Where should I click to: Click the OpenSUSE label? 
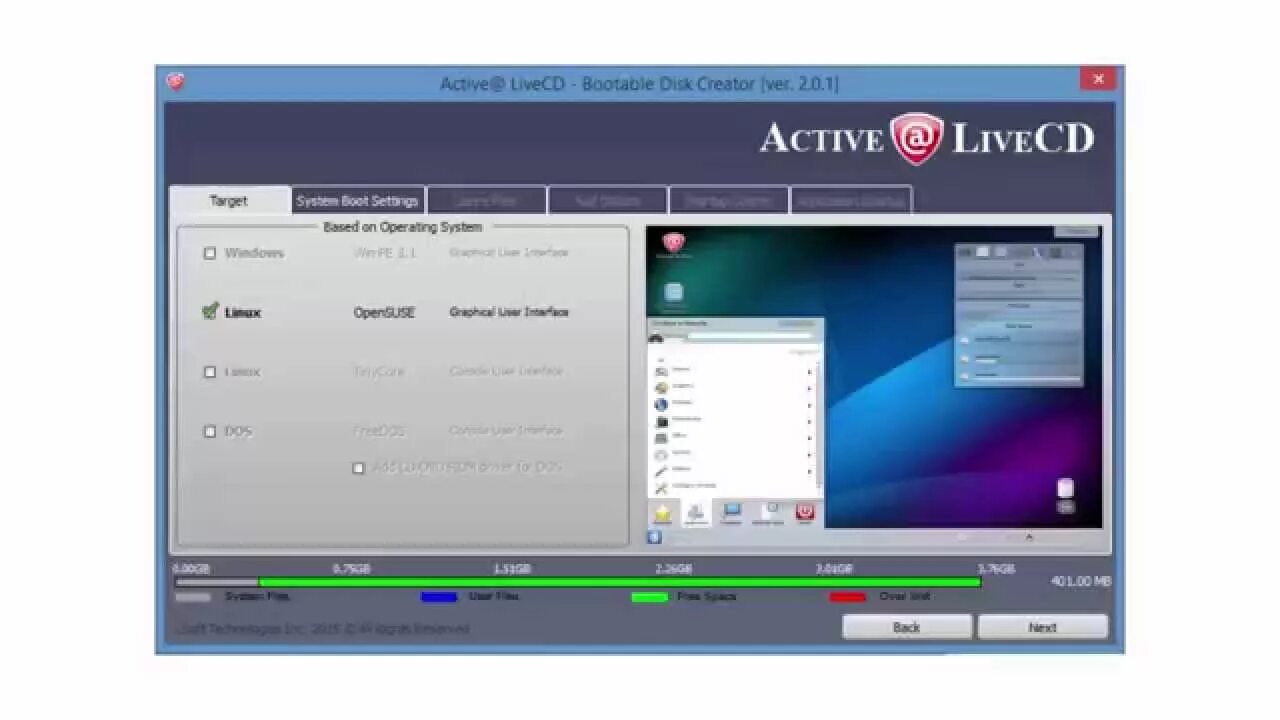point(384,312)
